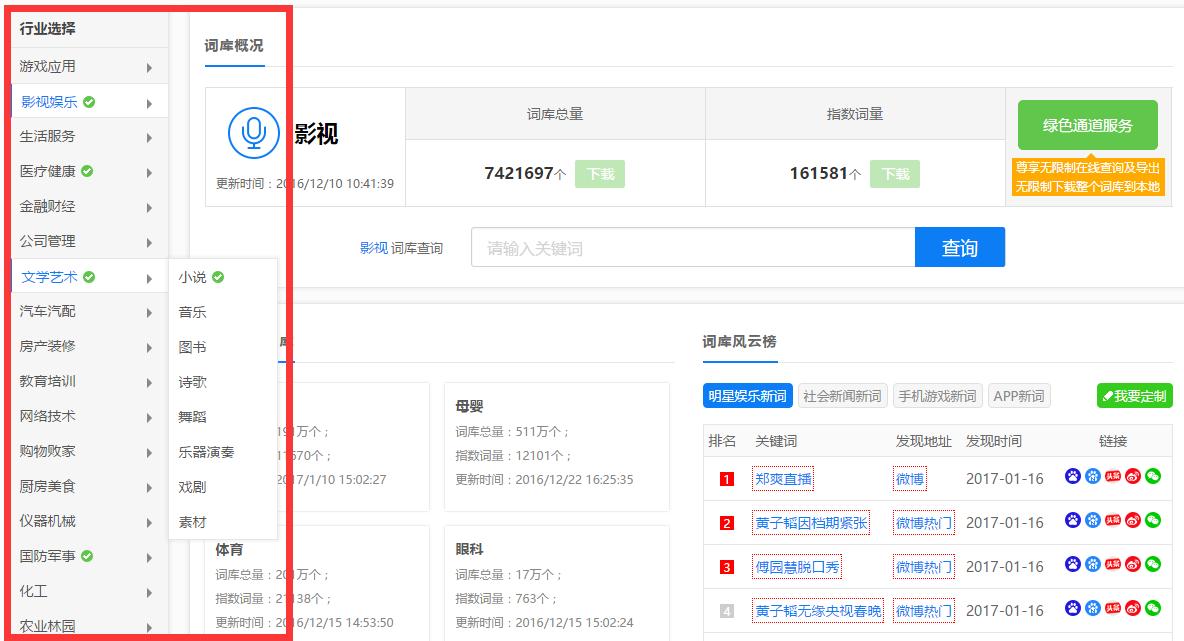The width and height of the screenshot is (1184, 641).
Task: Click the microphone icon in 影视 word bank panel
Action: tap(256, 133)
